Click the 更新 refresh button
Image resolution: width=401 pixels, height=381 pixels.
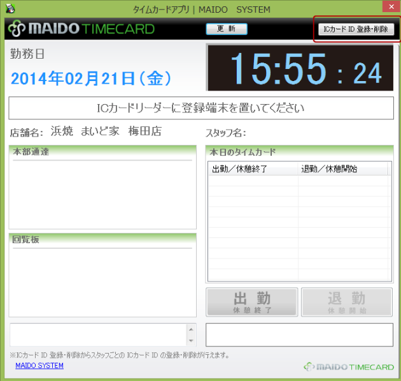pos(226,29)
